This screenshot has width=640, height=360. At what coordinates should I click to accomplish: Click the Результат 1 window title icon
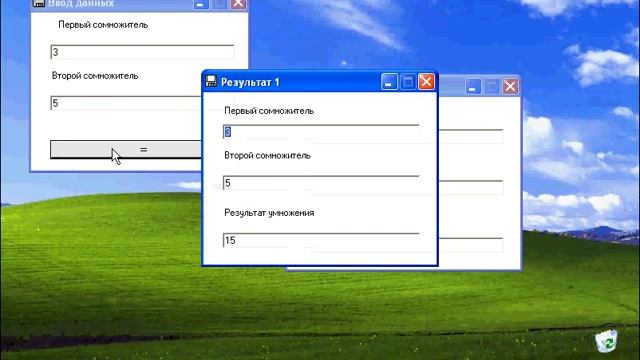(x=211, y=81)
